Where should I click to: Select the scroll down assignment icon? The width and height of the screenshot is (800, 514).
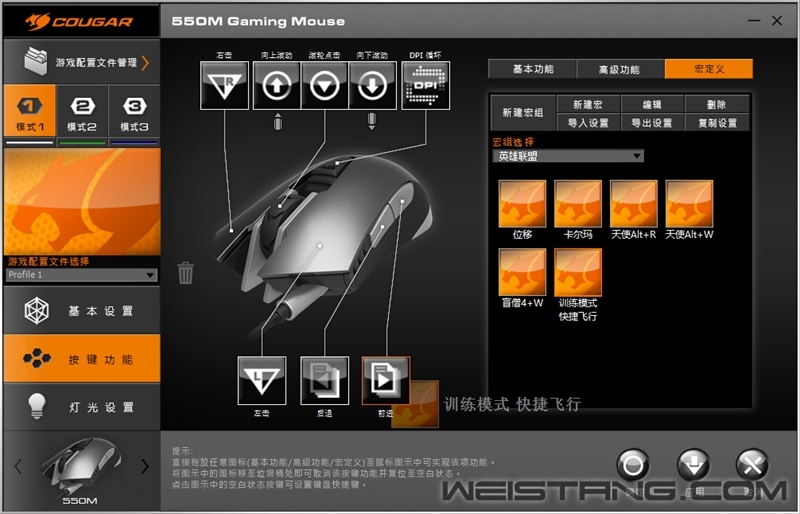tap(372, 85)
